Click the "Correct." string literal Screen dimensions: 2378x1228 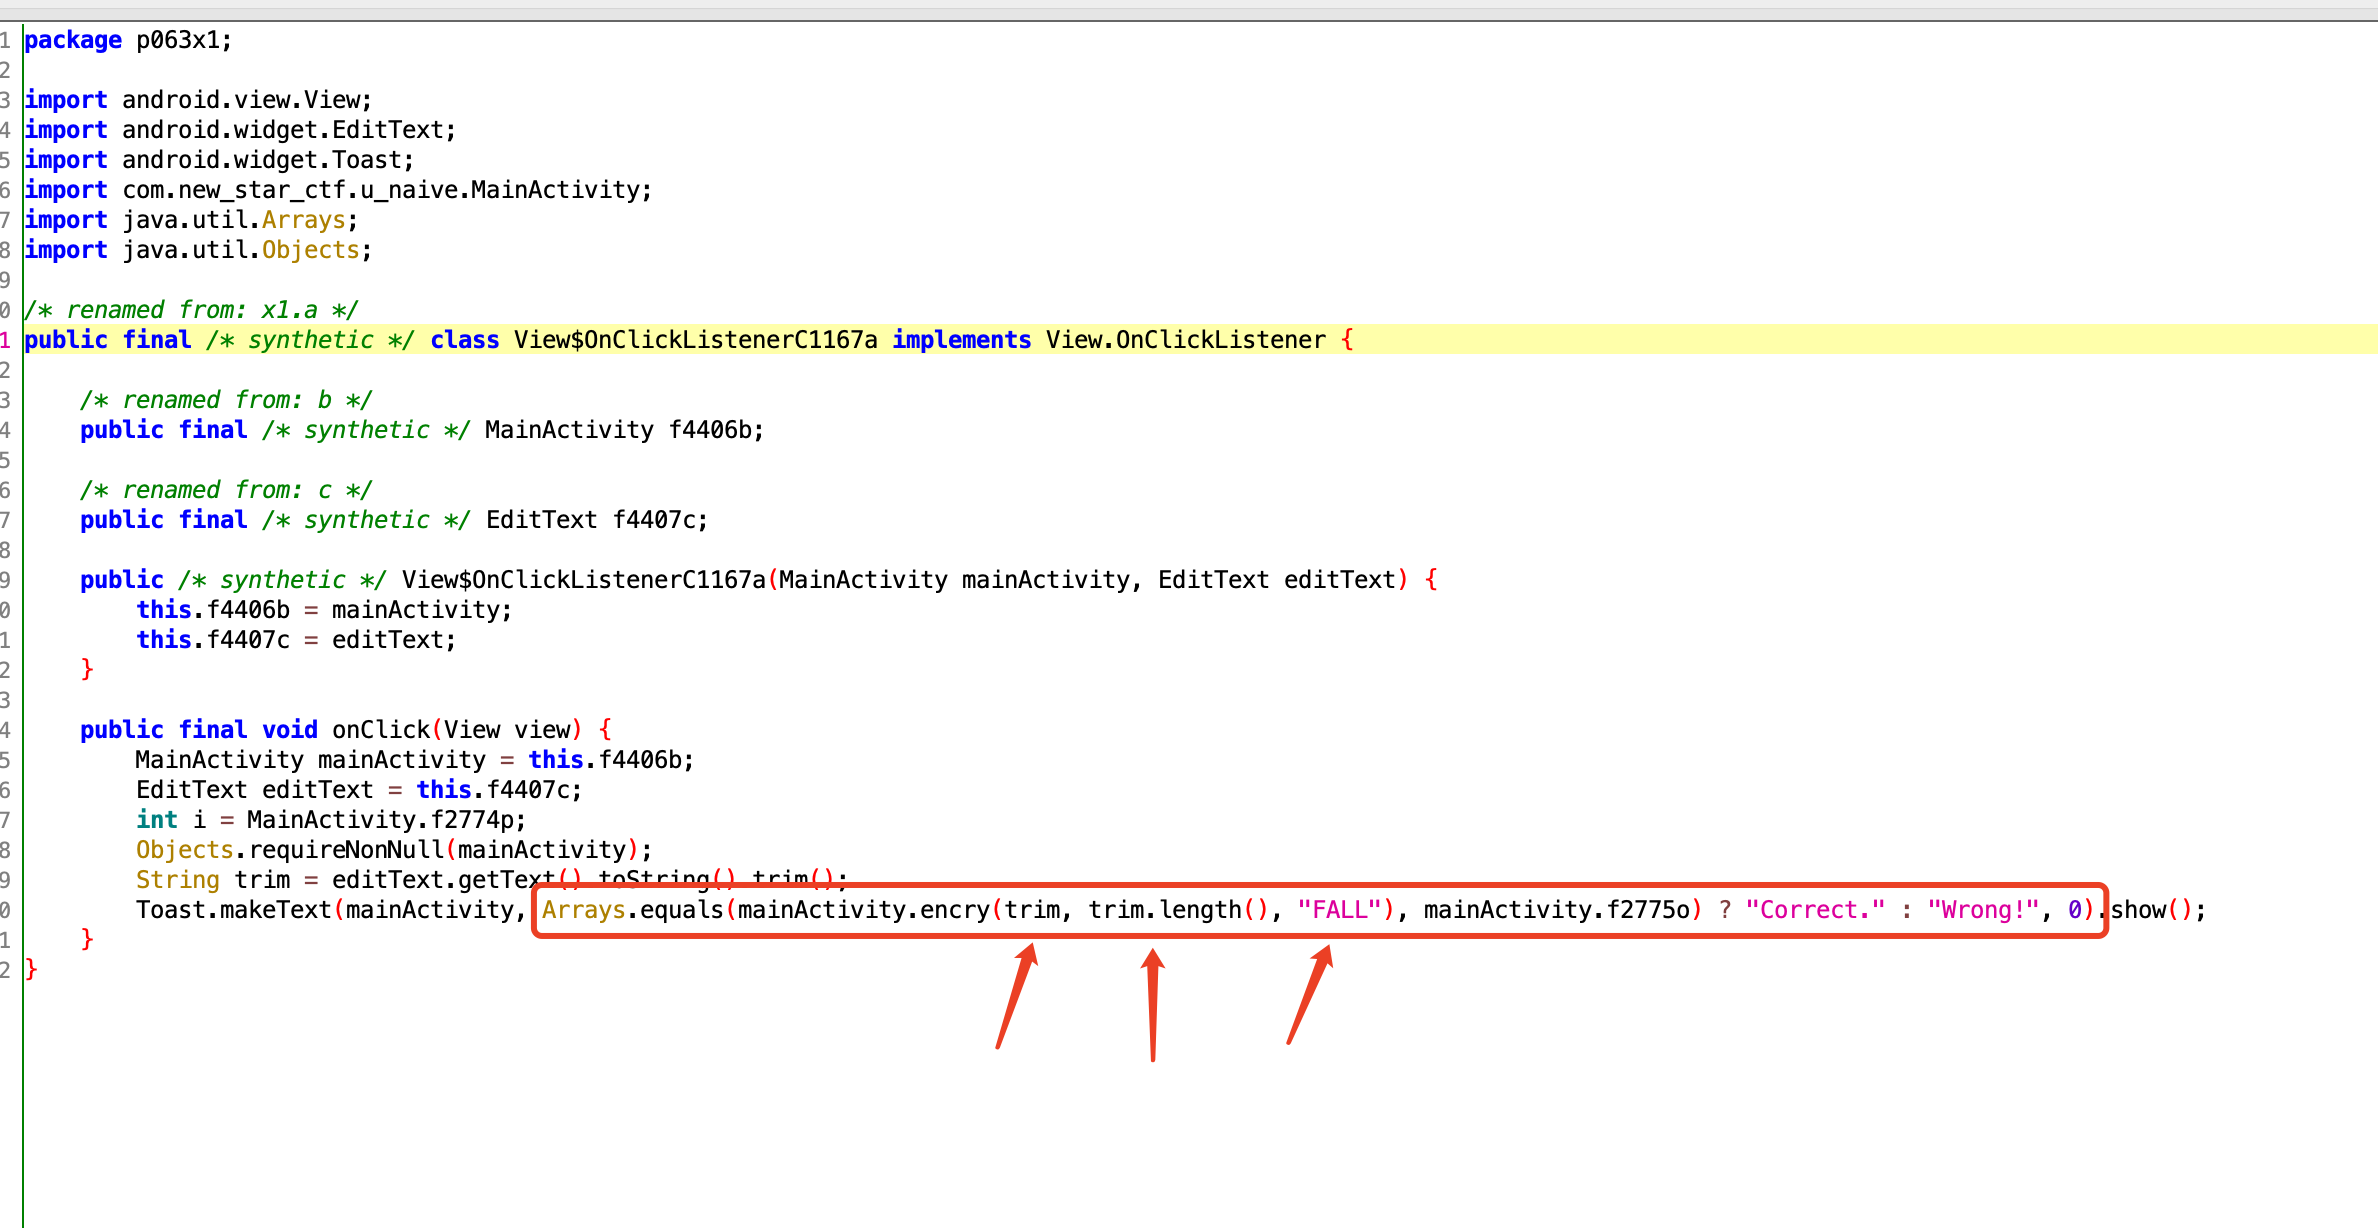(1814, 910)
